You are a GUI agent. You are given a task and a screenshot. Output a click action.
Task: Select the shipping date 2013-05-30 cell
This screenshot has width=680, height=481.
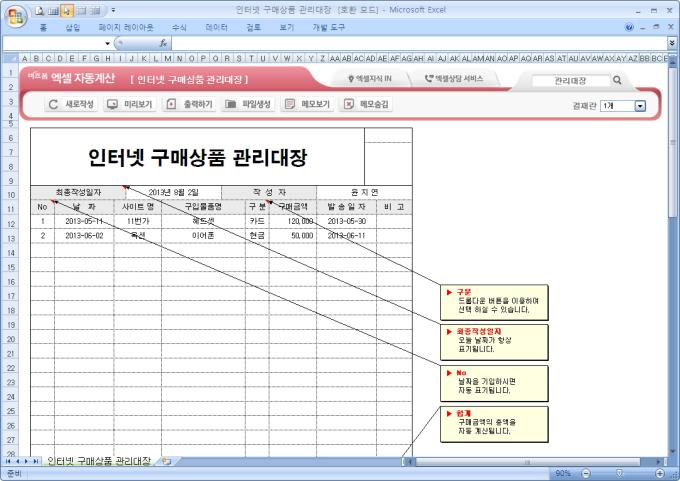click(x=347, y=221)
